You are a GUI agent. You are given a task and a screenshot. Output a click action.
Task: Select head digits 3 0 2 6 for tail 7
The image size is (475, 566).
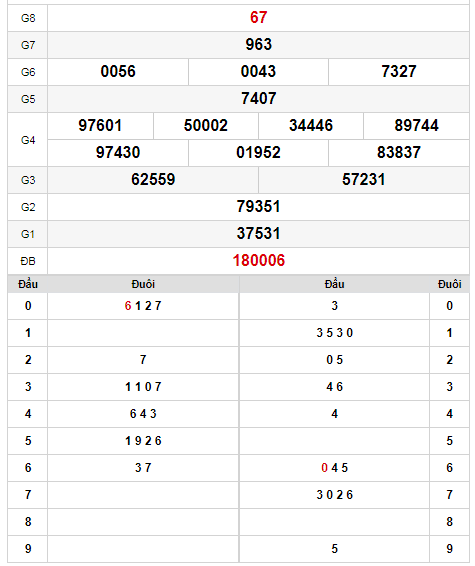(335, 495)
